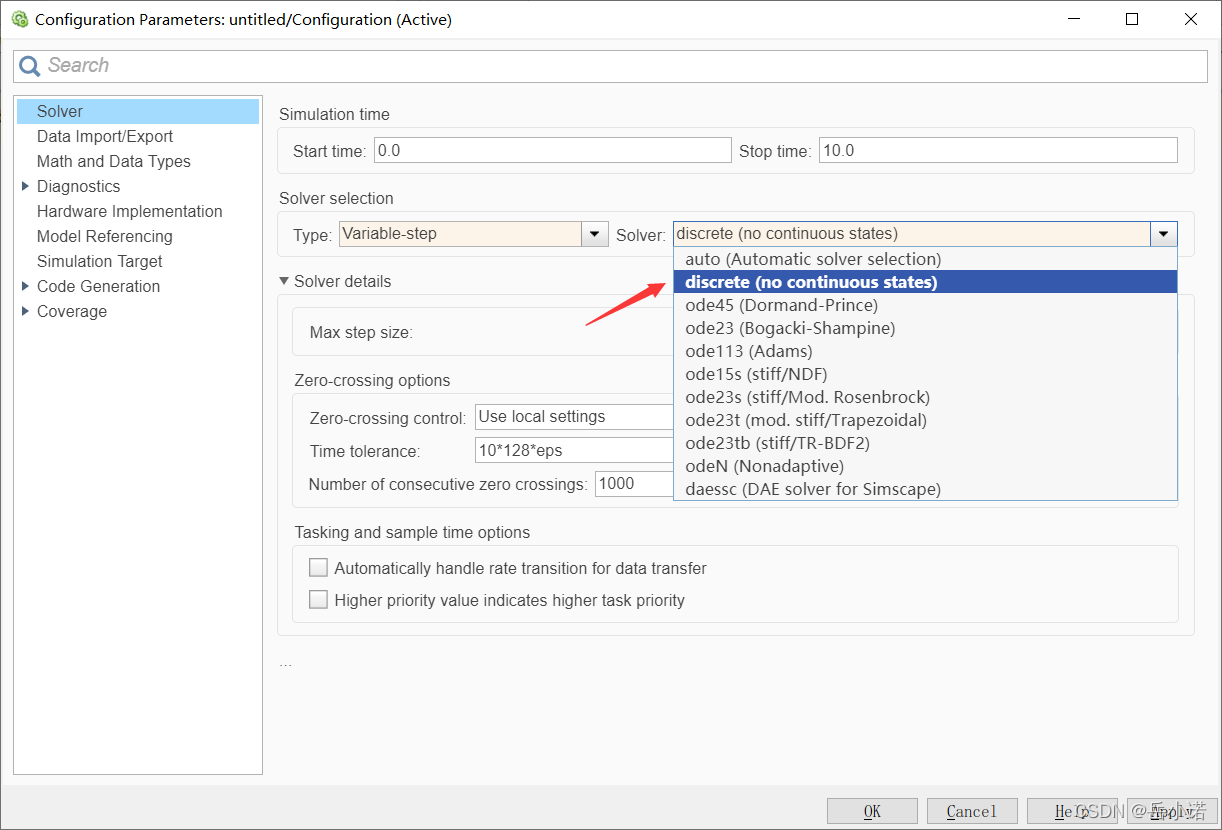Image resolution: width=1222 pixels, height=830 pixels.
Task: Choose ode23 (Bogacki-Shampine) solver
Action: tap(925, 328)
